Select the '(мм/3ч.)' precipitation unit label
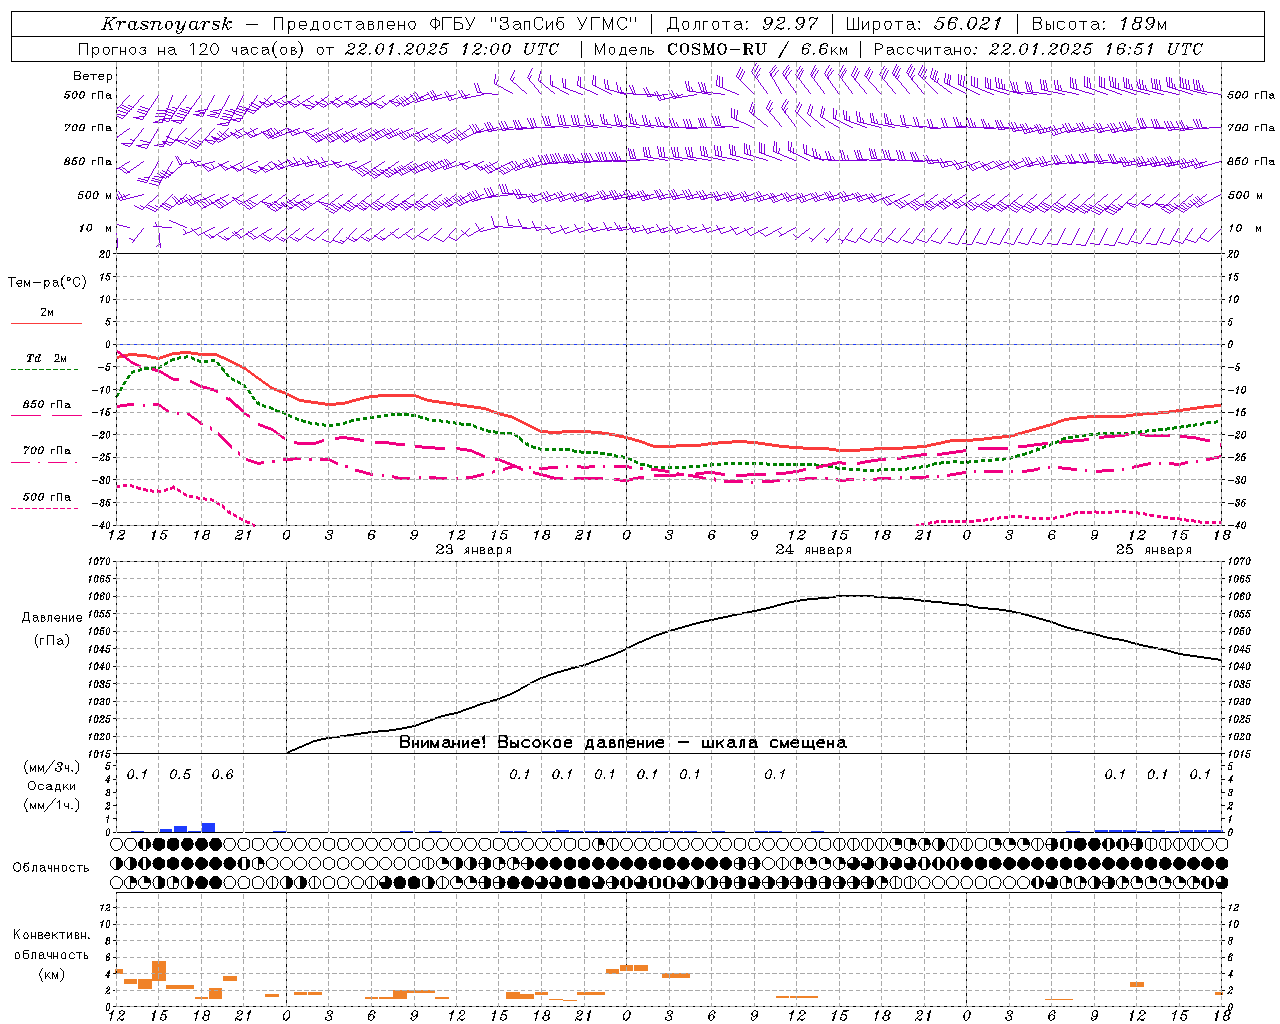Viewport: 1280px width, 1024px height. 52,768
